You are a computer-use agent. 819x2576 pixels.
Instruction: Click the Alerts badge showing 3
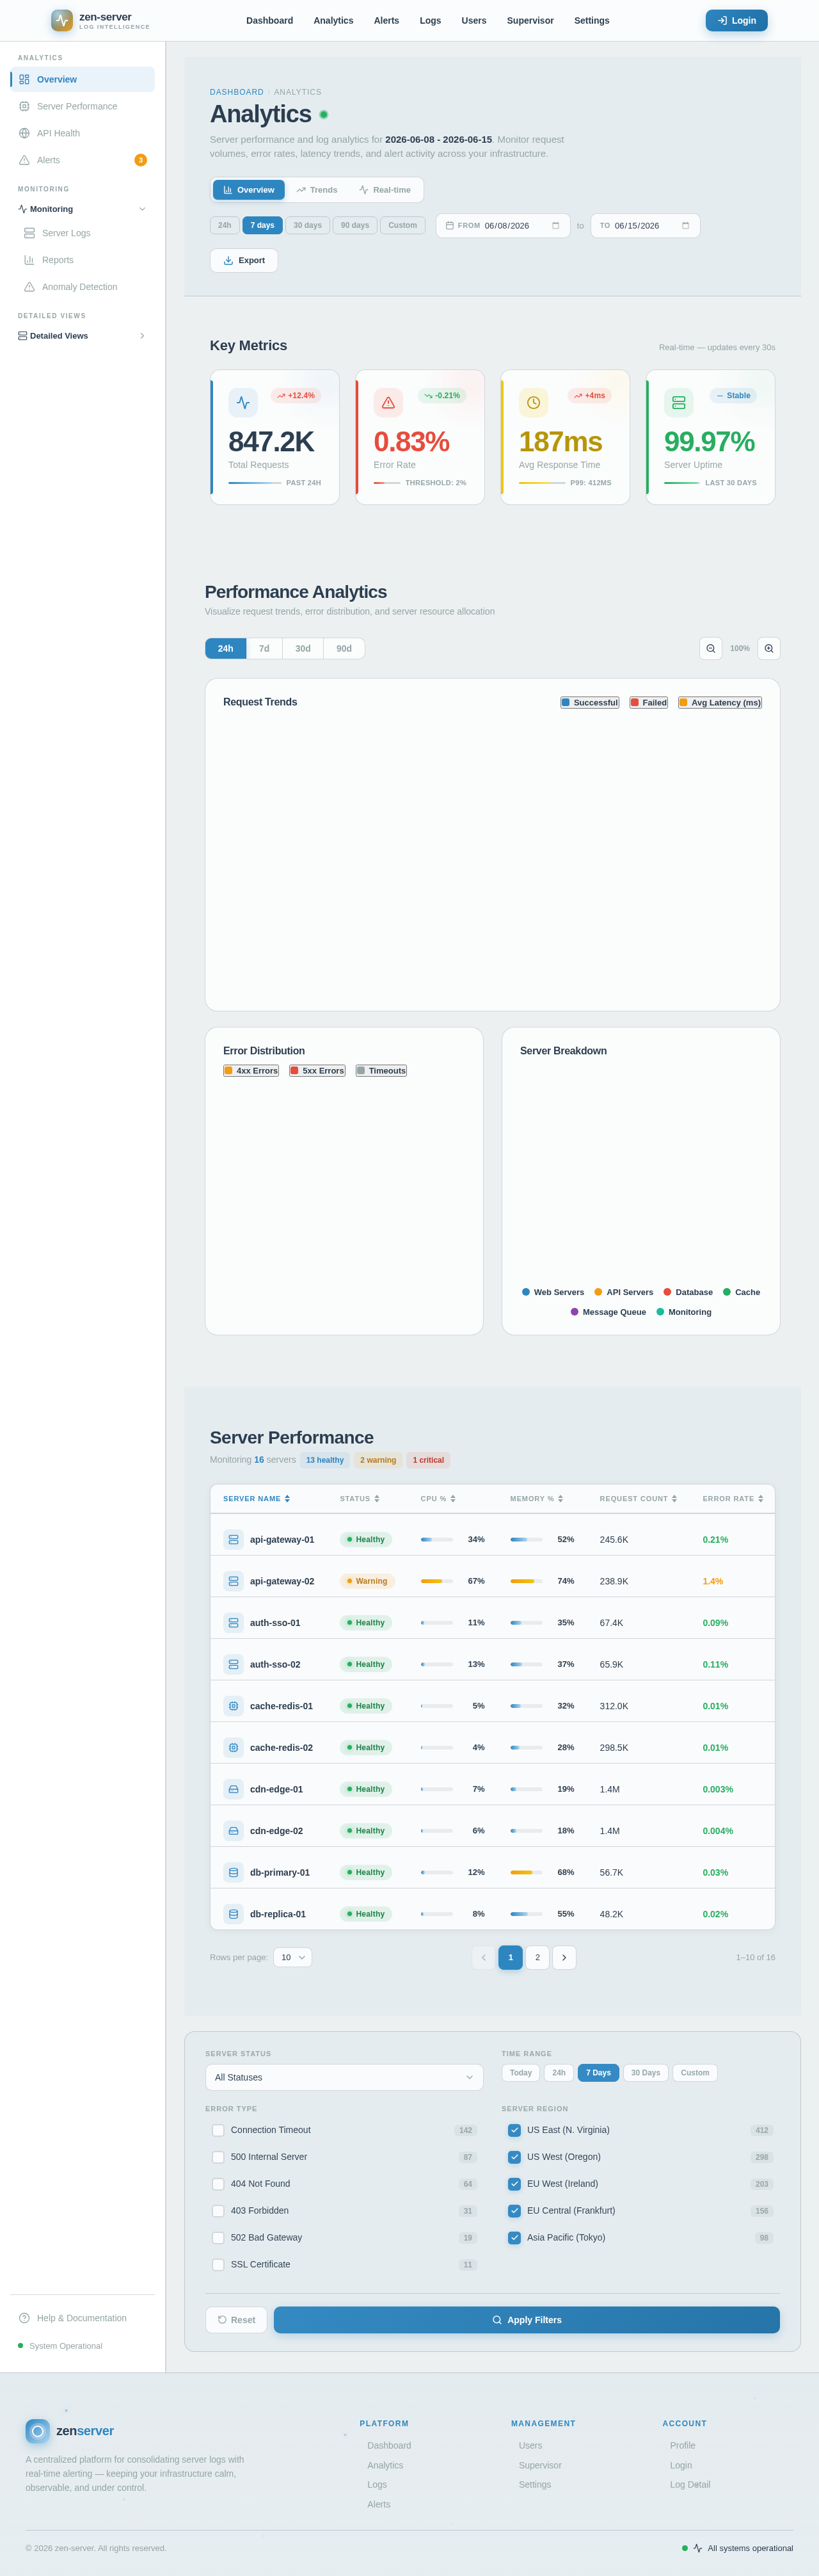point(141,160)
